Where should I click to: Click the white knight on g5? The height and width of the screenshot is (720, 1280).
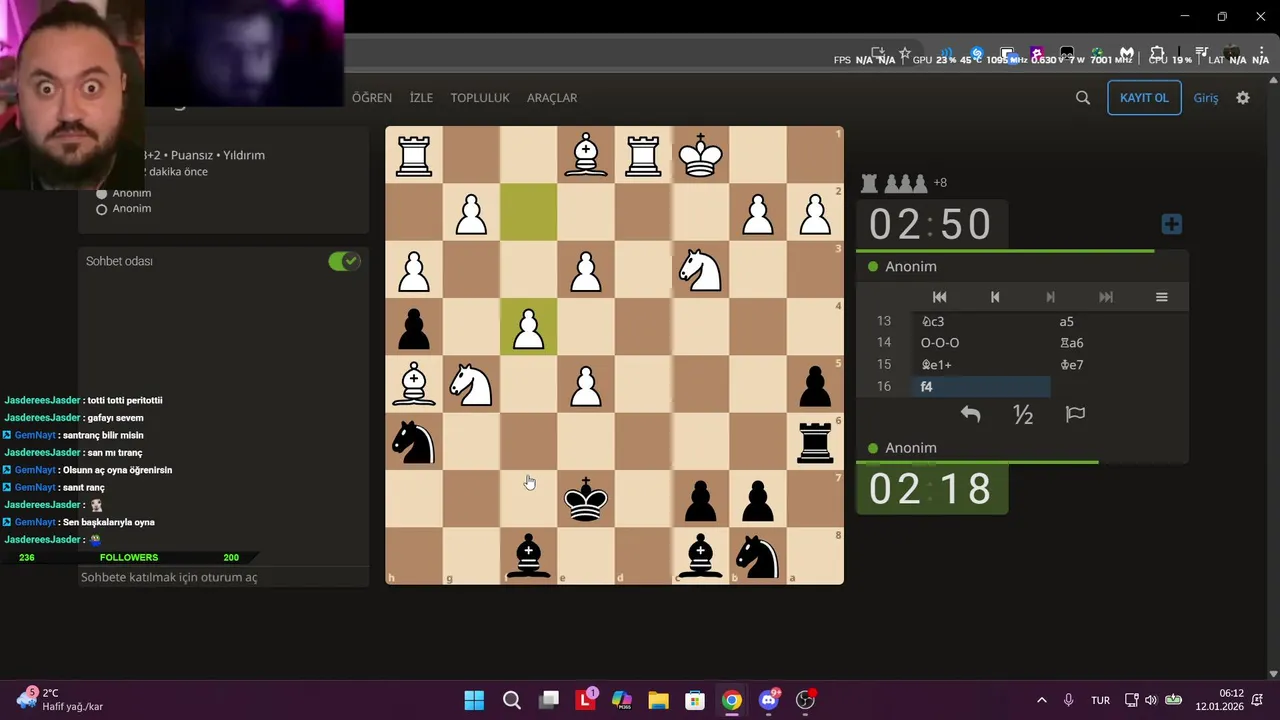(471, 384)
